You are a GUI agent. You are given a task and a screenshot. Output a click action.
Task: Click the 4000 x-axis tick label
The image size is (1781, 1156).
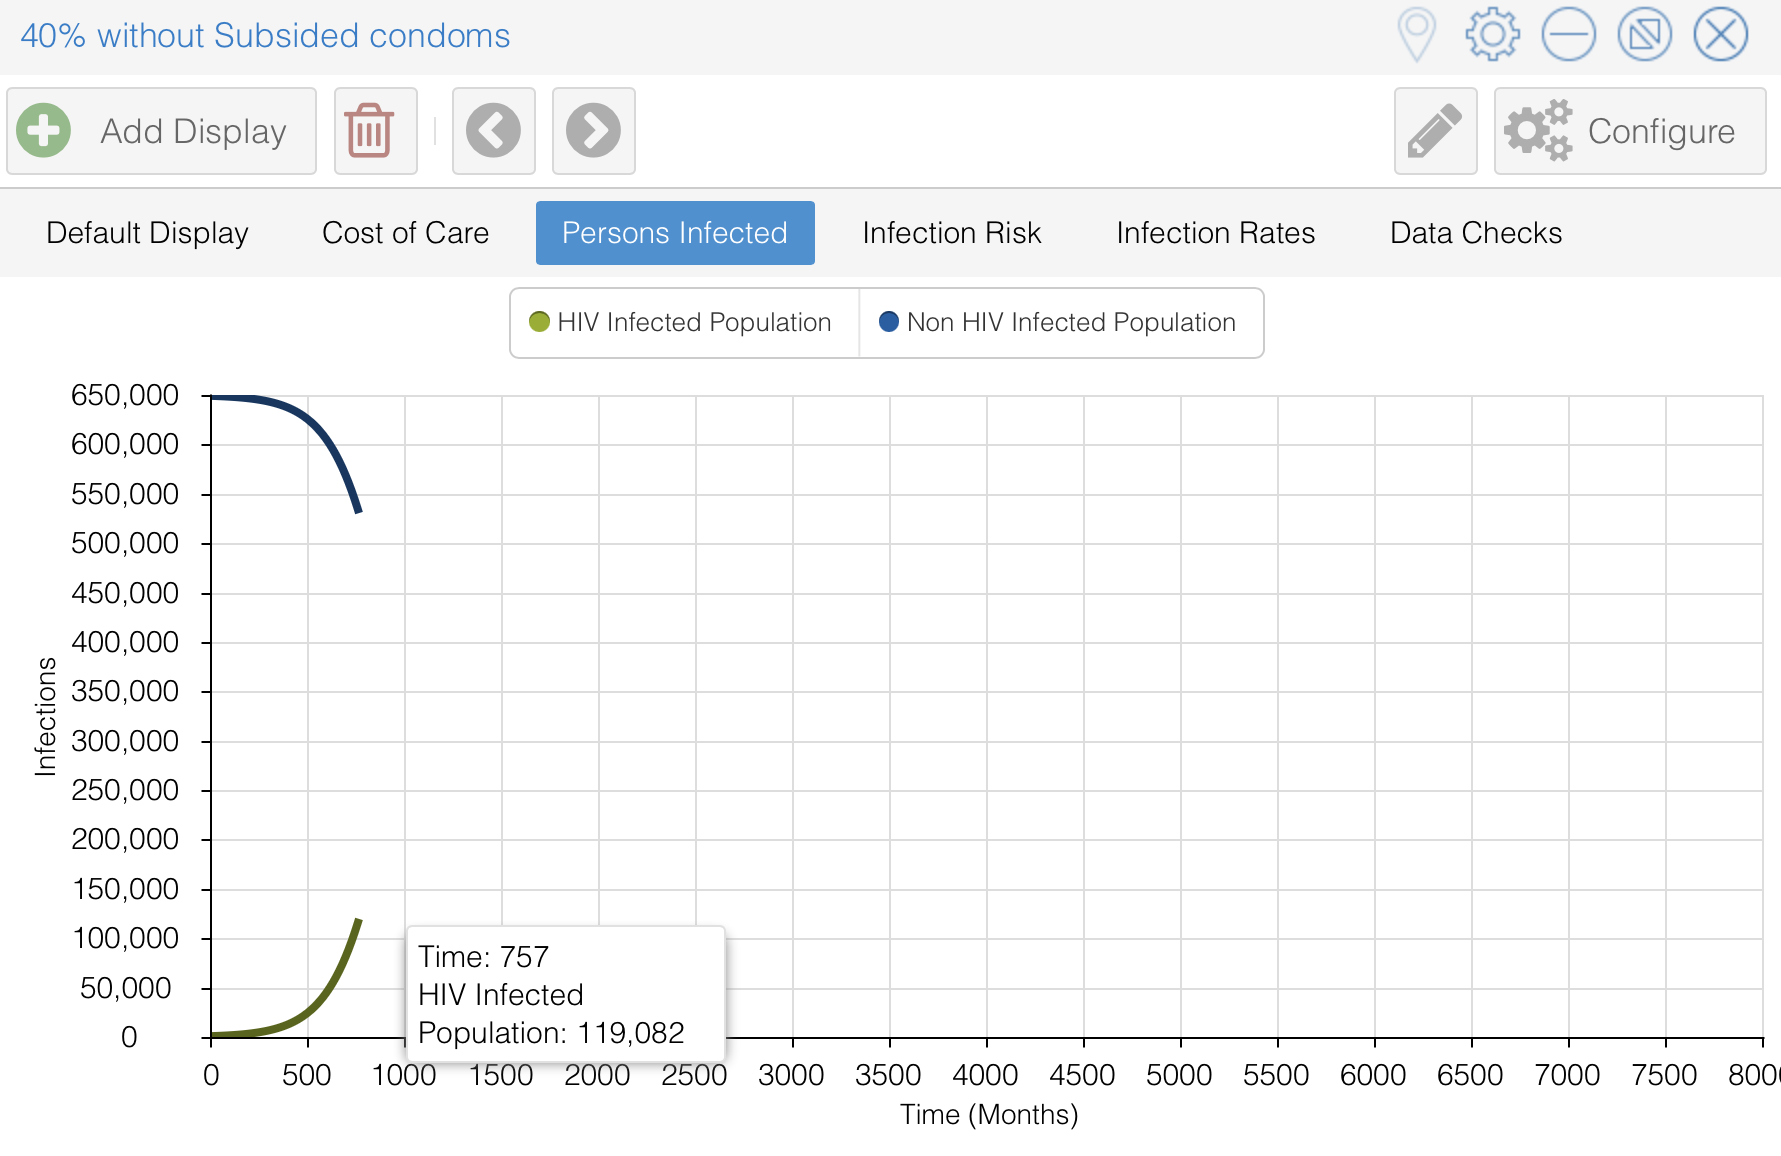click(985, 1075)
